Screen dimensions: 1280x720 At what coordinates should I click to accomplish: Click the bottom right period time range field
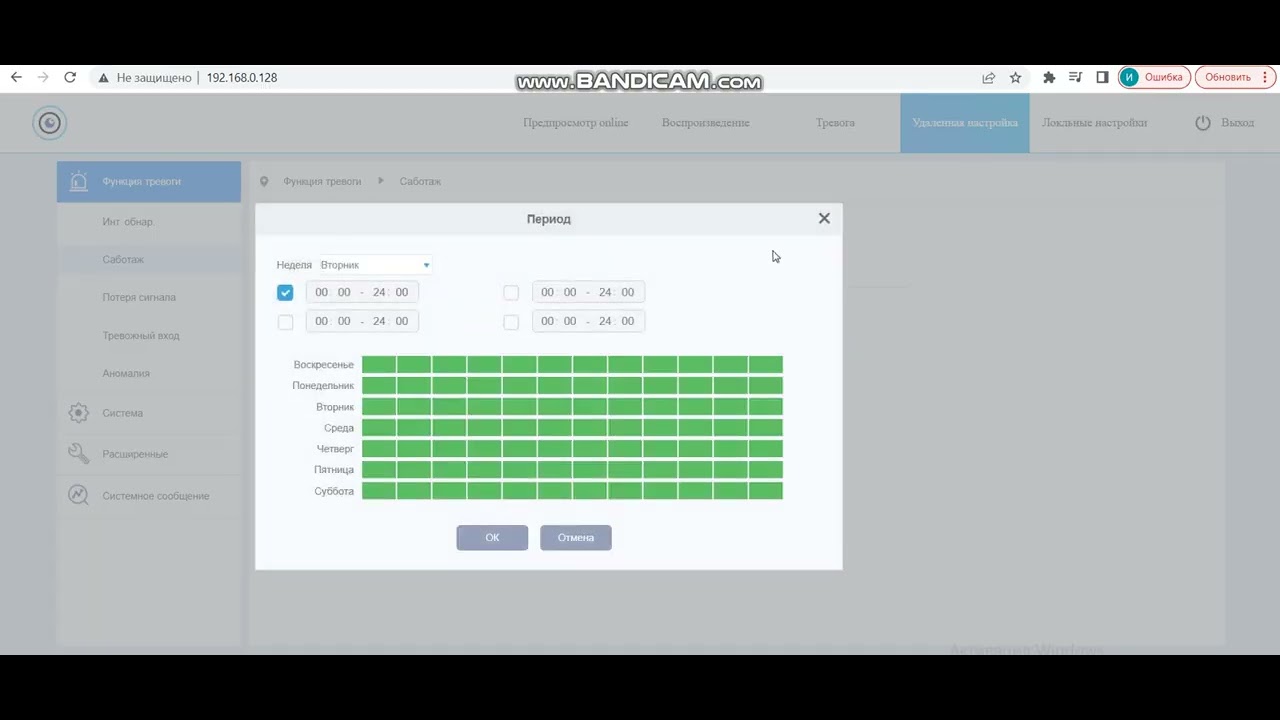pyautogui.click(x=588, y=321)
